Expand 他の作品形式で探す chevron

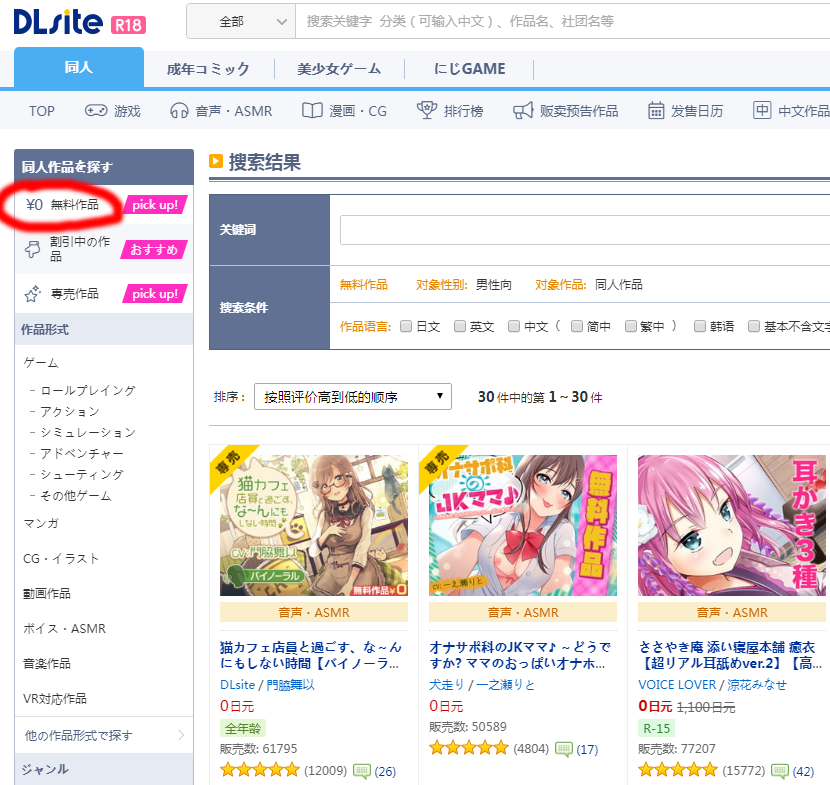click(182, 735)
